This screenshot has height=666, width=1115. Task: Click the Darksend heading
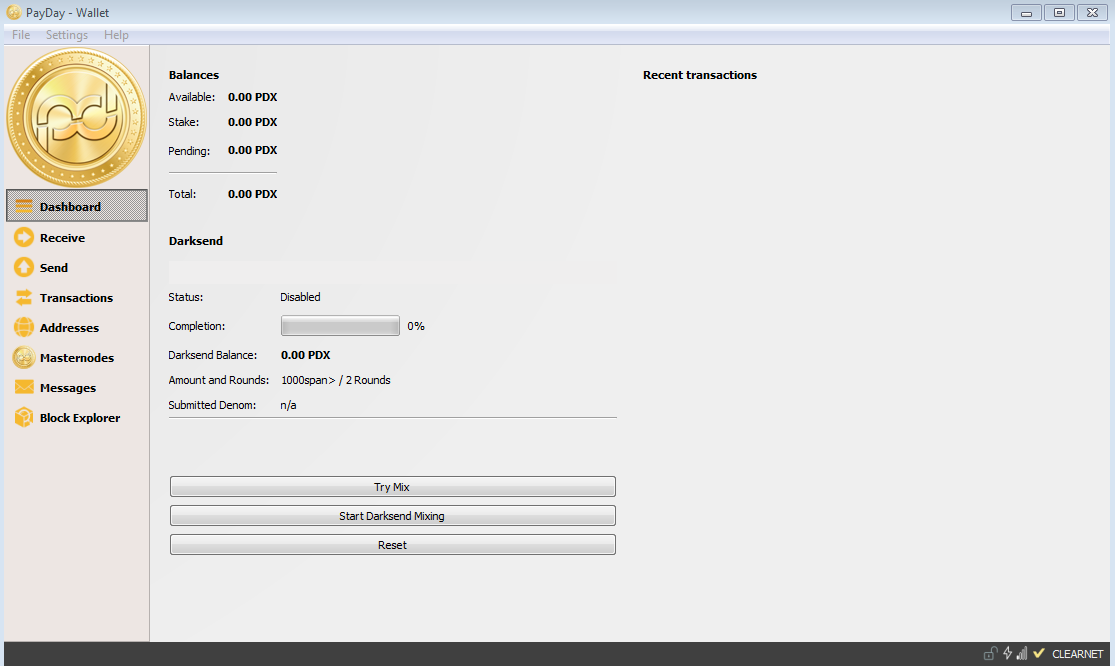196,241
